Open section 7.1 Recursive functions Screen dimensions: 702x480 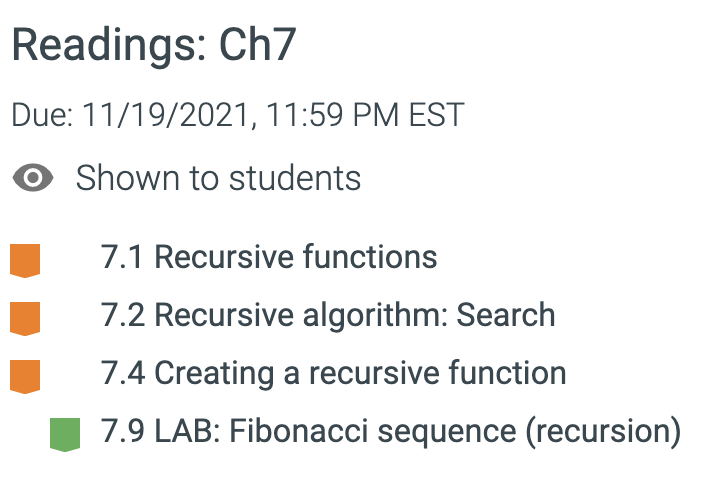(269, 257)
